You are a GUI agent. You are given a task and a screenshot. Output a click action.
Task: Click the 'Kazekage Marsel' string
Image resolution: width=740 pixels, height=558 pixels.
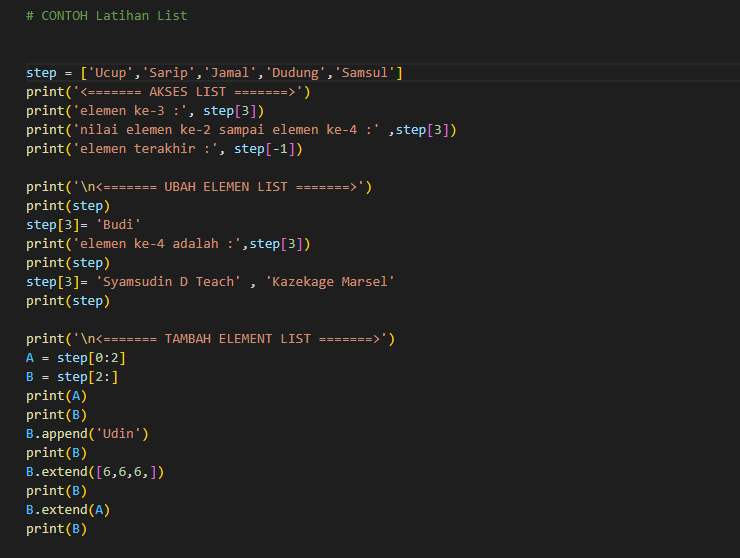330,282
